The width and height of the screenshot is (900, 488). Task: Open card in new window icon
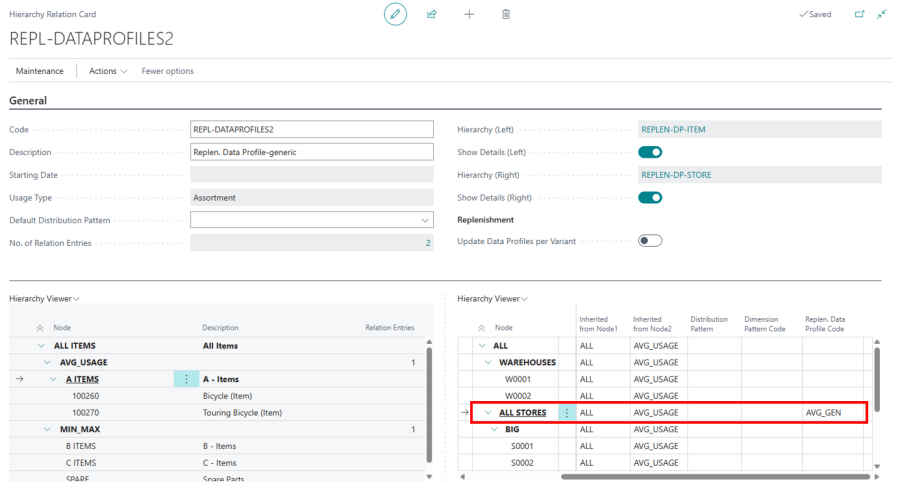pyautogui.click(x=859, y=14)
